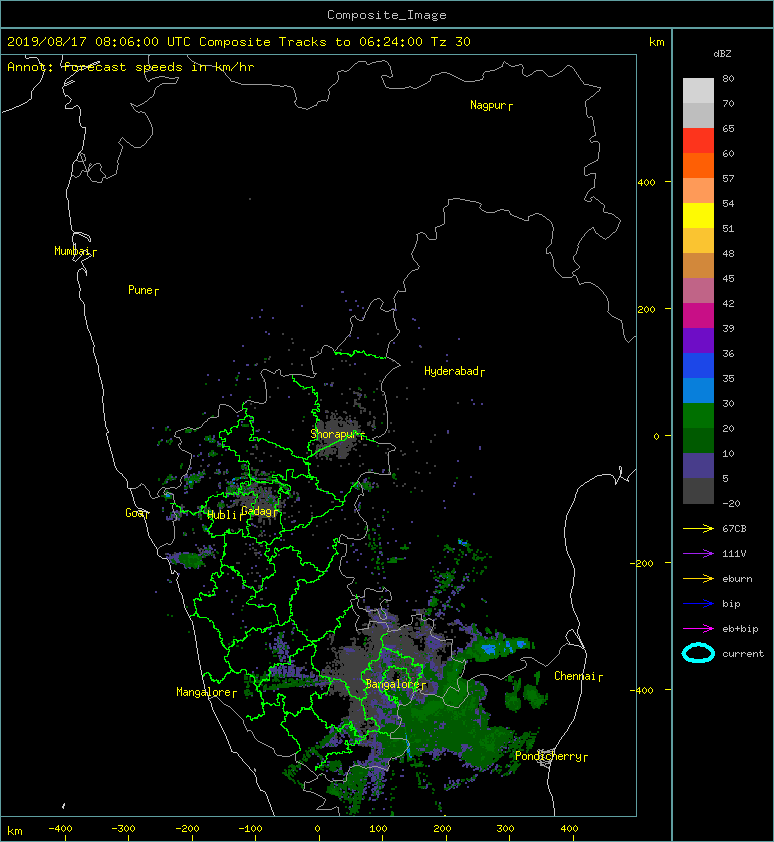The image size is (774, 842).
Task: Click the Mumbai city label
Action: coord(75,251)
